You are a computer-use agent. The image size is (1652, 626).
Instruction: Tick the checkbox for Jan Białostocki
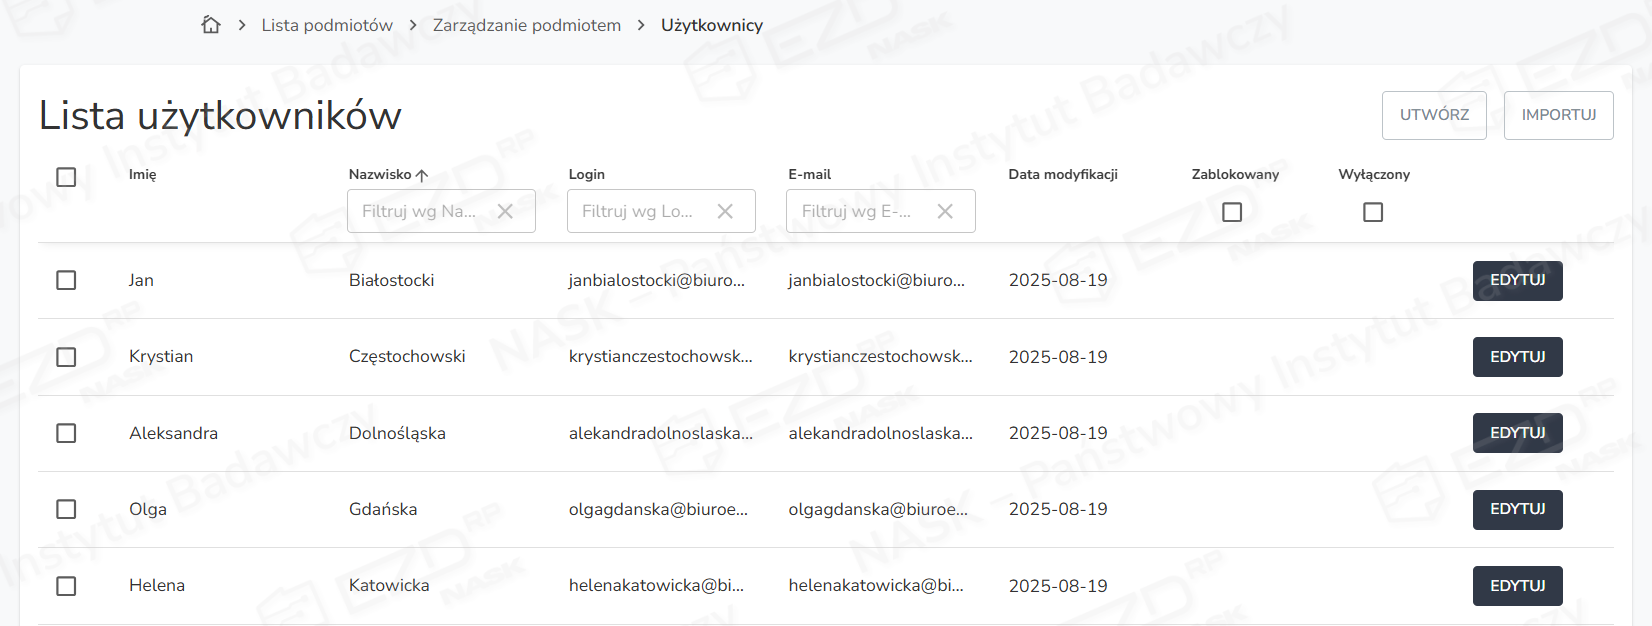[66, 280]
